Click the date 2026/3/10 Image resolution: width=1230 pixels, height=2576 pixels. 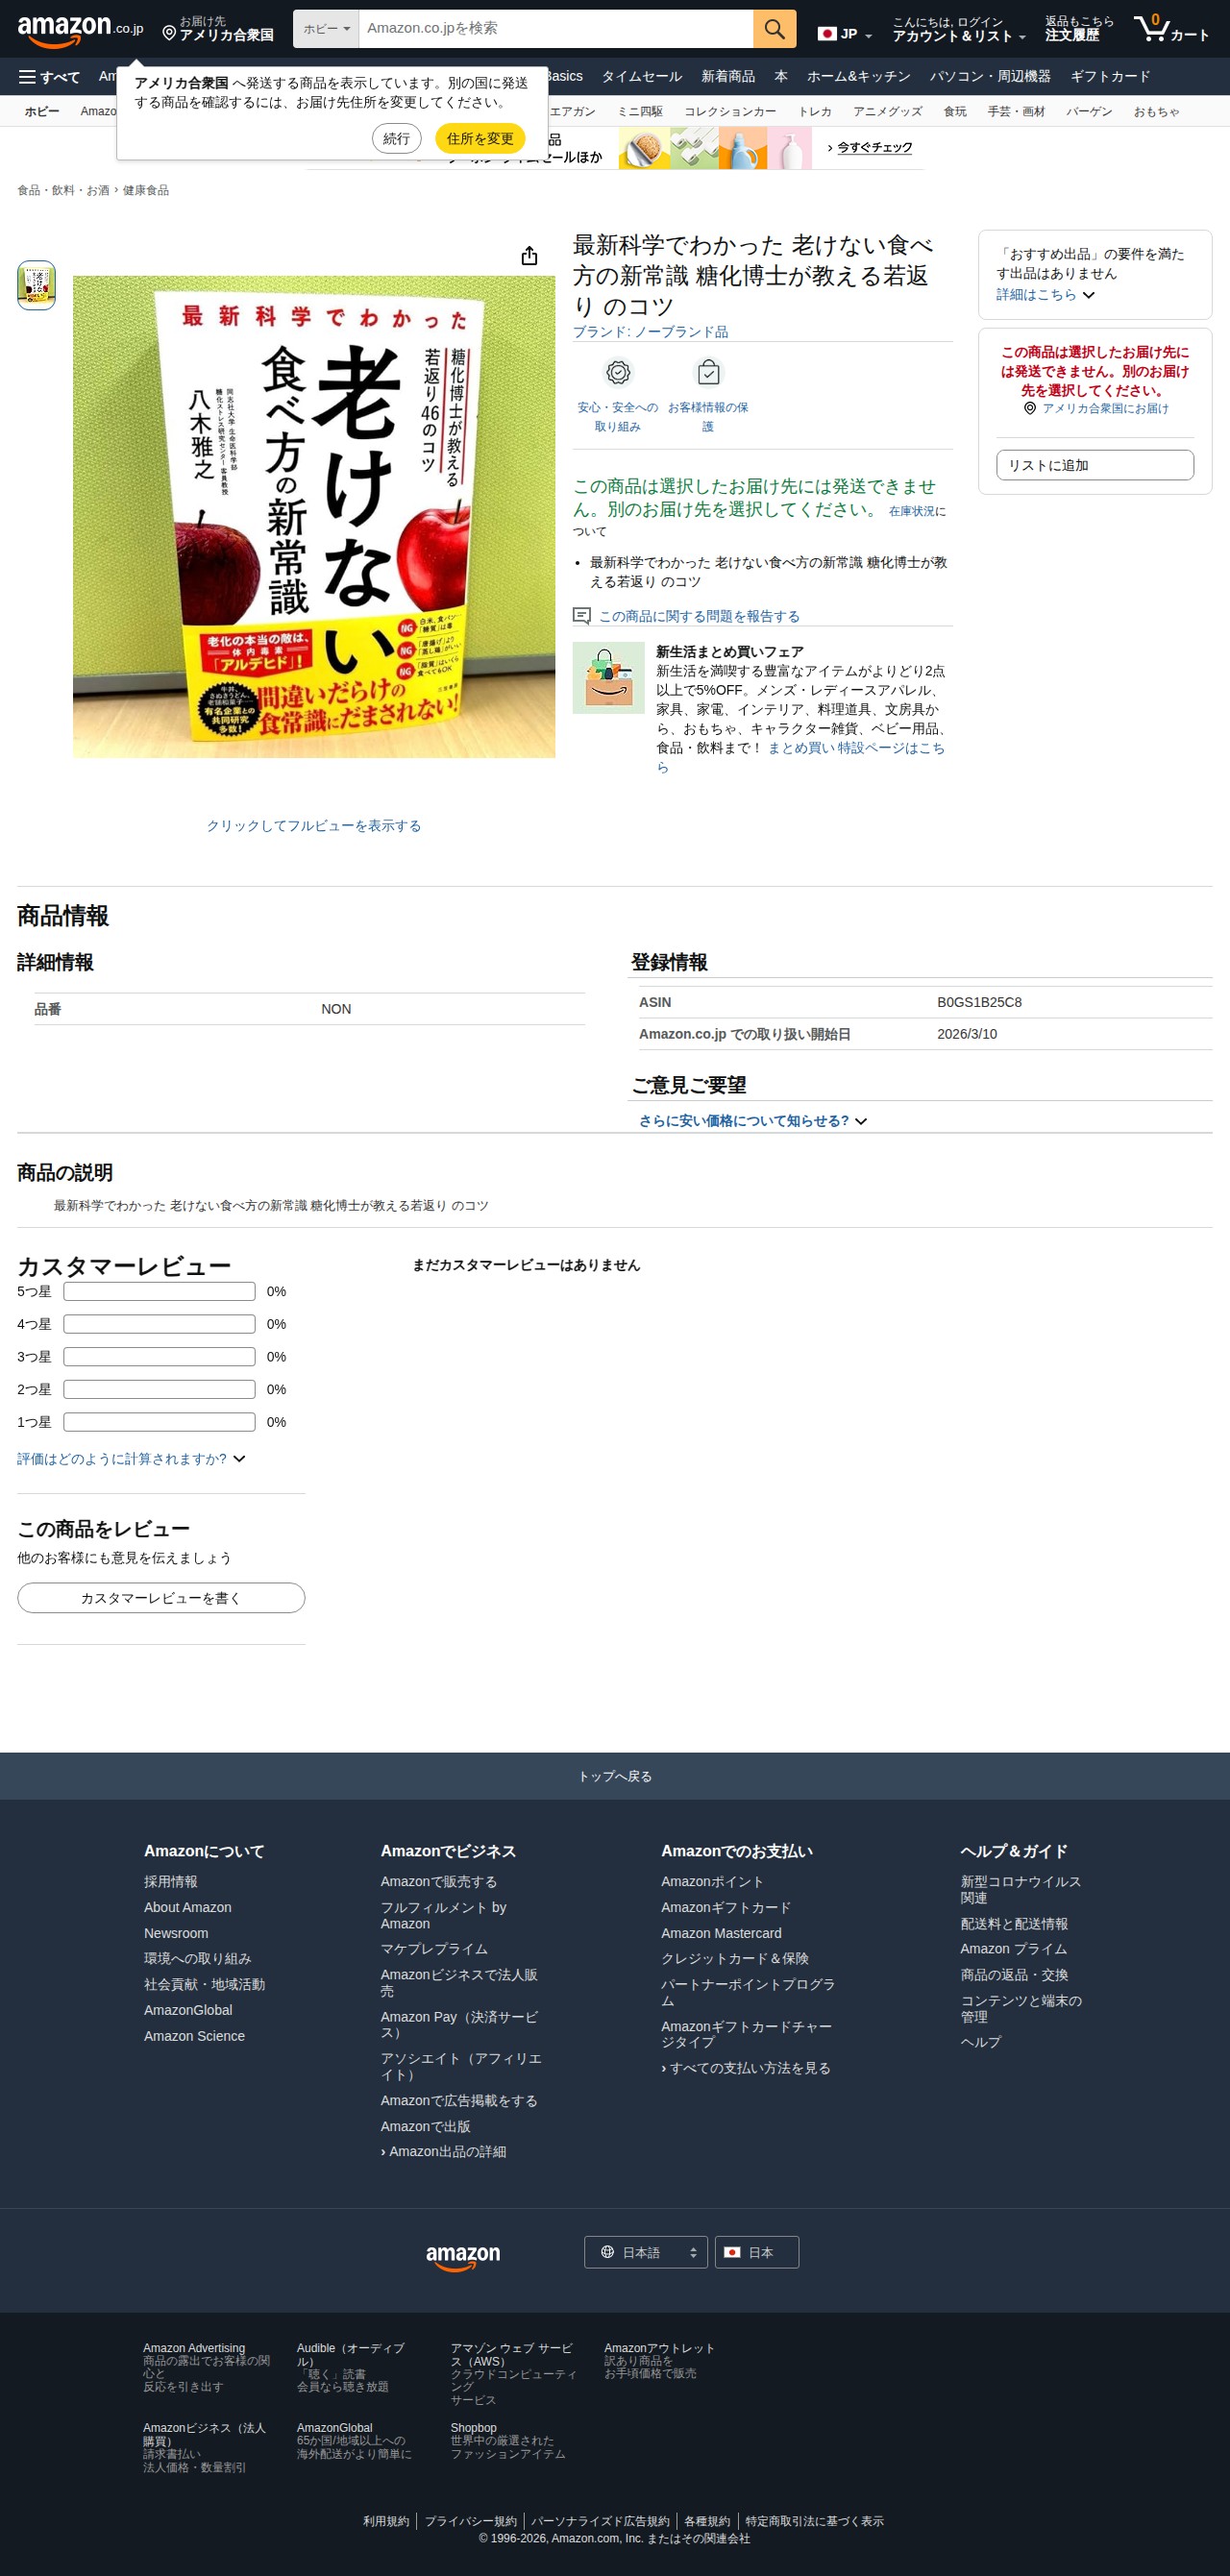coord(967,1034)
